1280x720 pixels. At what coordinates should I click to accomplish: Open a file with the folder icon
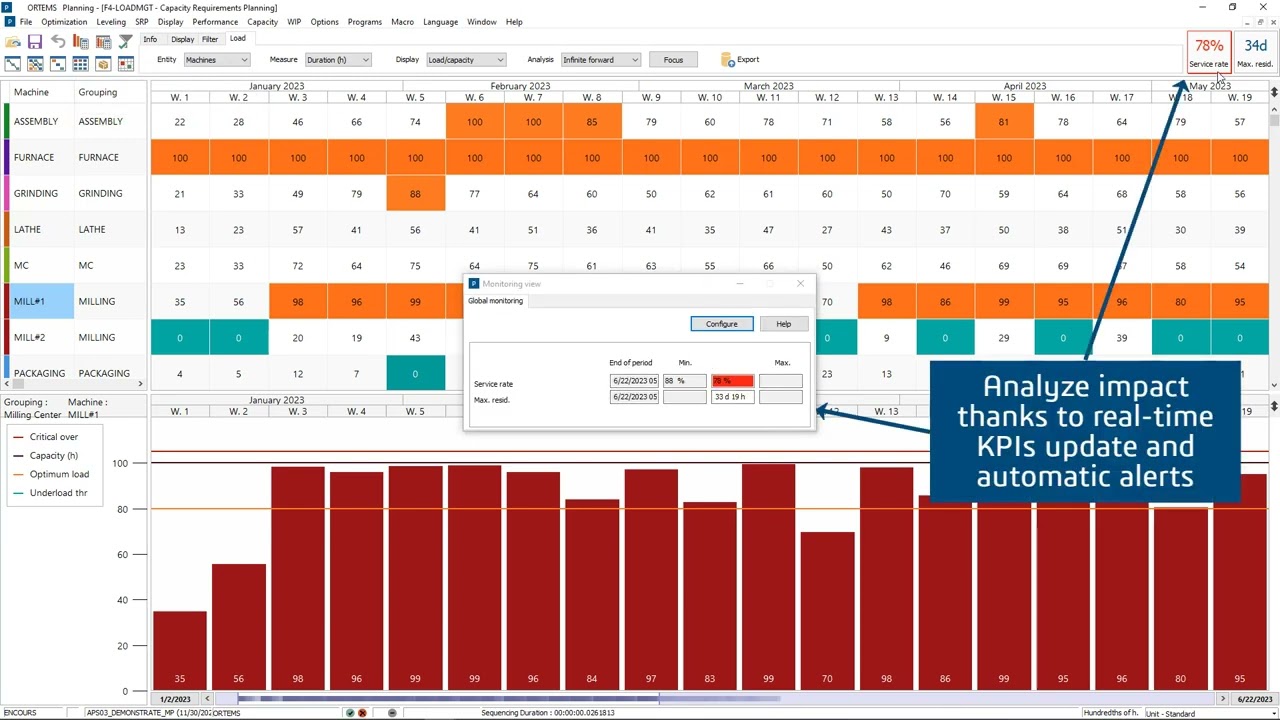pyautogui.click(x=13, y=42)
